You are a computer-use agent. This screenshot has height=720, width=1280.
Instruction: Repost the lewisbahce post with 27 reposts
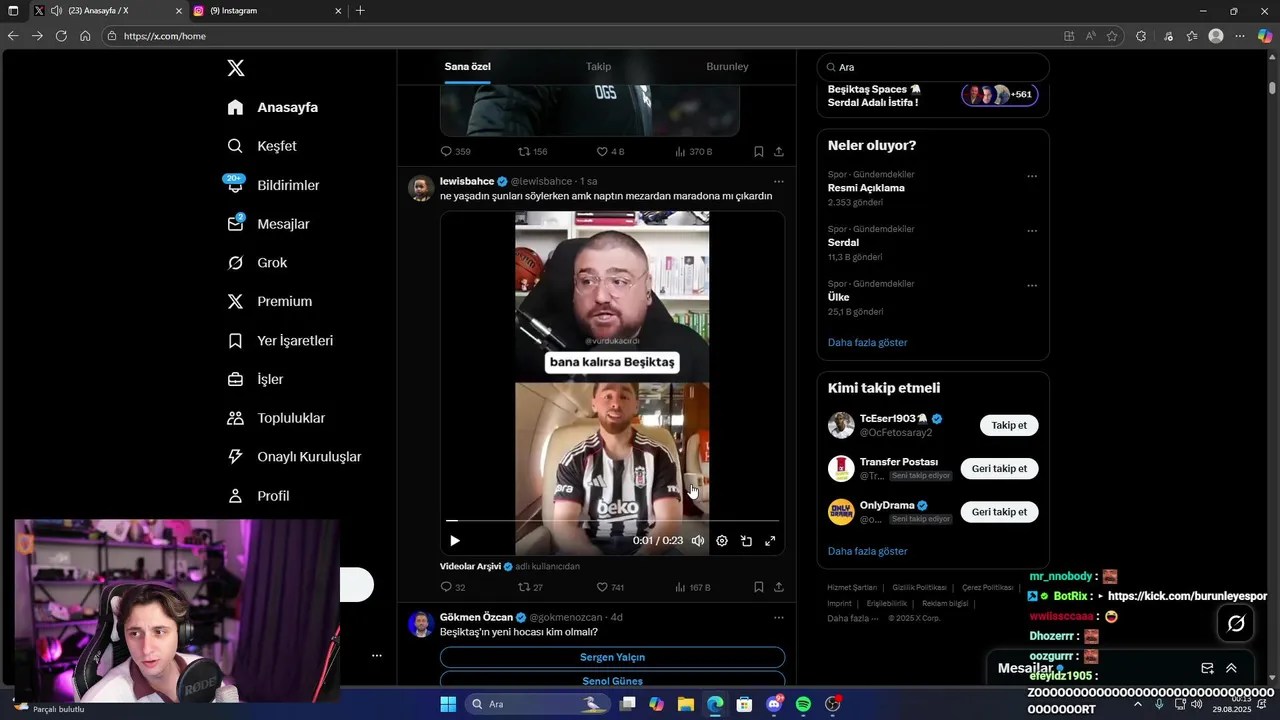(x=530, y=587)
